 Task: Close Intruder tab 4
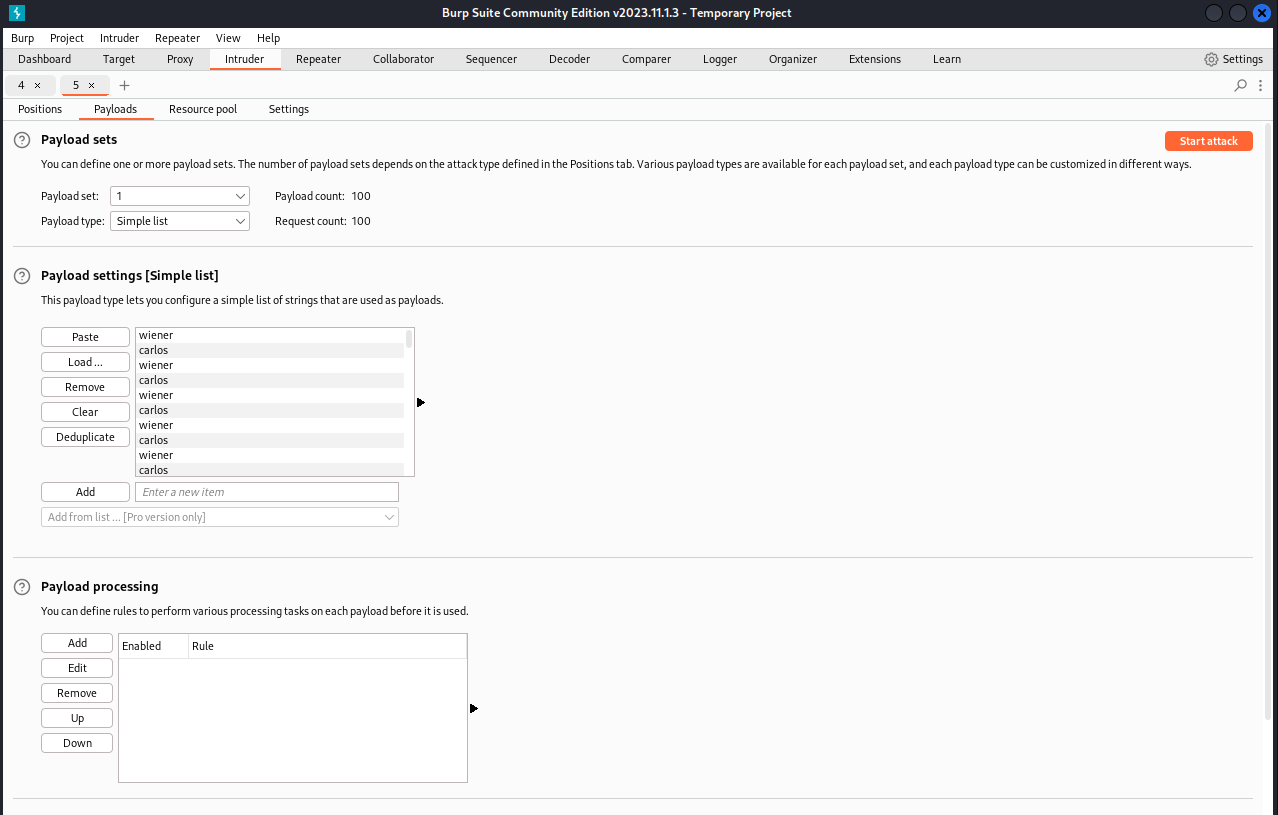(38, 86)
